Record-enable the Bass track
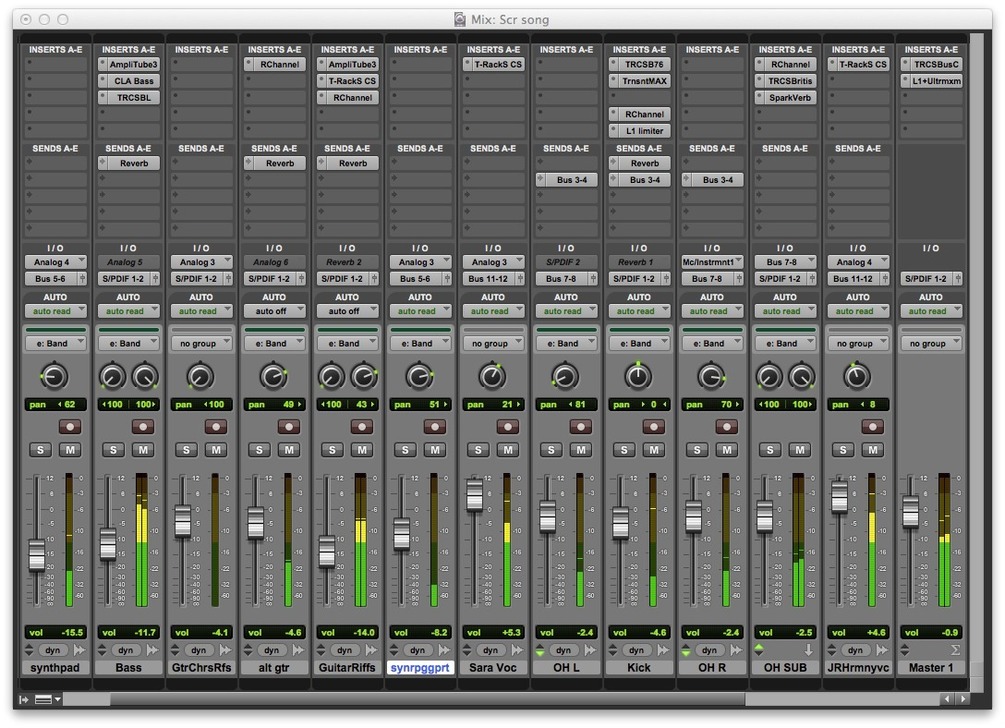This screenshot has height=728, width=1005. coord(143,427)
